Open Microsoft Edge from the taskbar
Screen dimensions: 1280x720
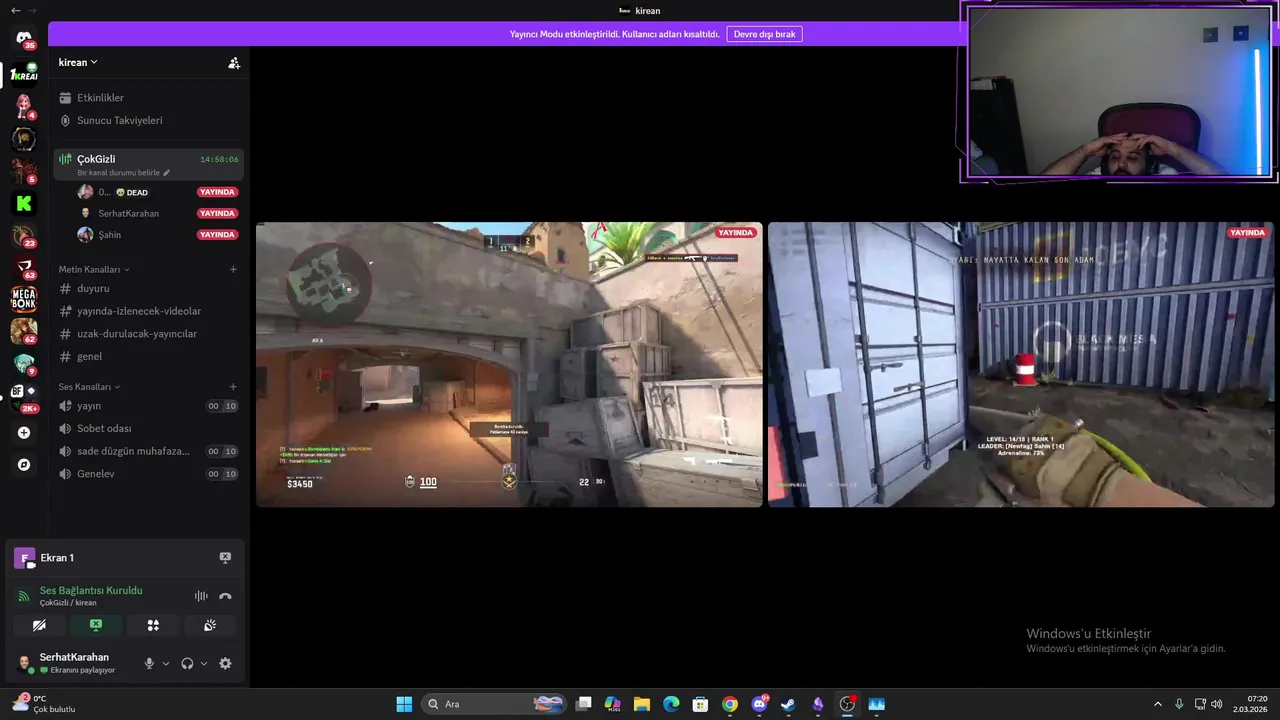tap(671, 704)
